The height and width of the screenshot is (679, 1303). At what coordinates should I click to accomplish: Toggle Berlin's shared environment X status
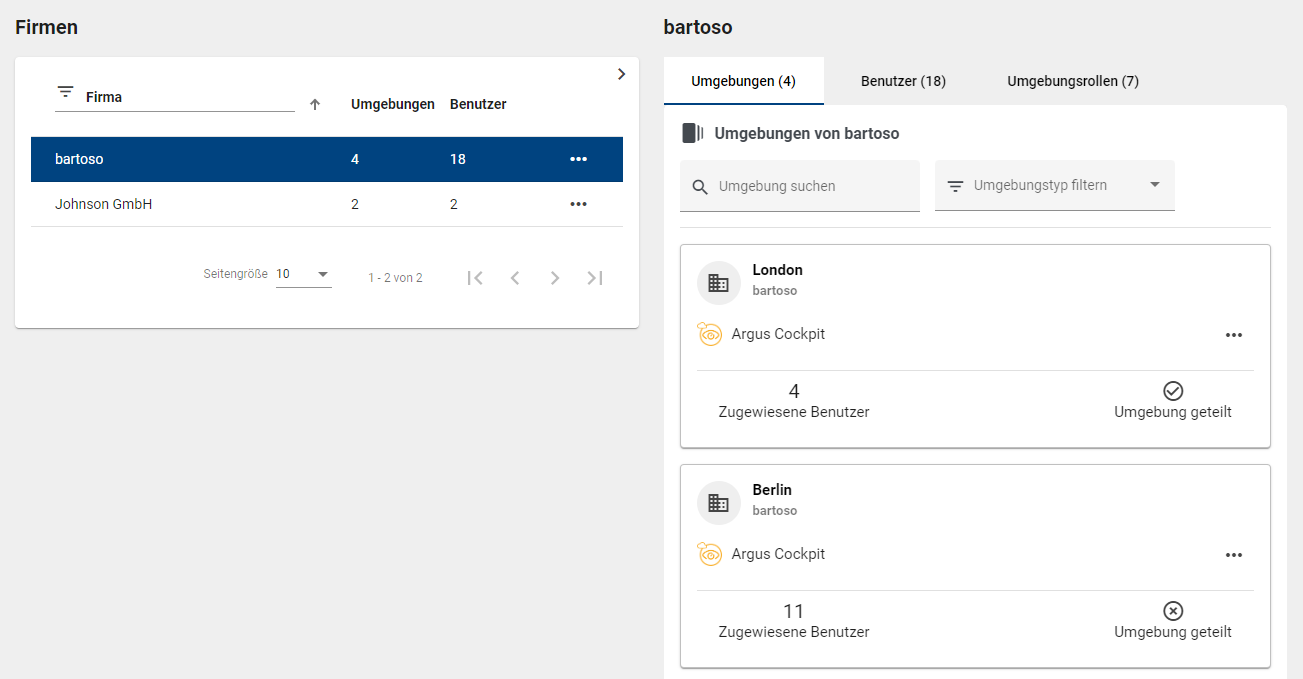(x=1173, y=611)
